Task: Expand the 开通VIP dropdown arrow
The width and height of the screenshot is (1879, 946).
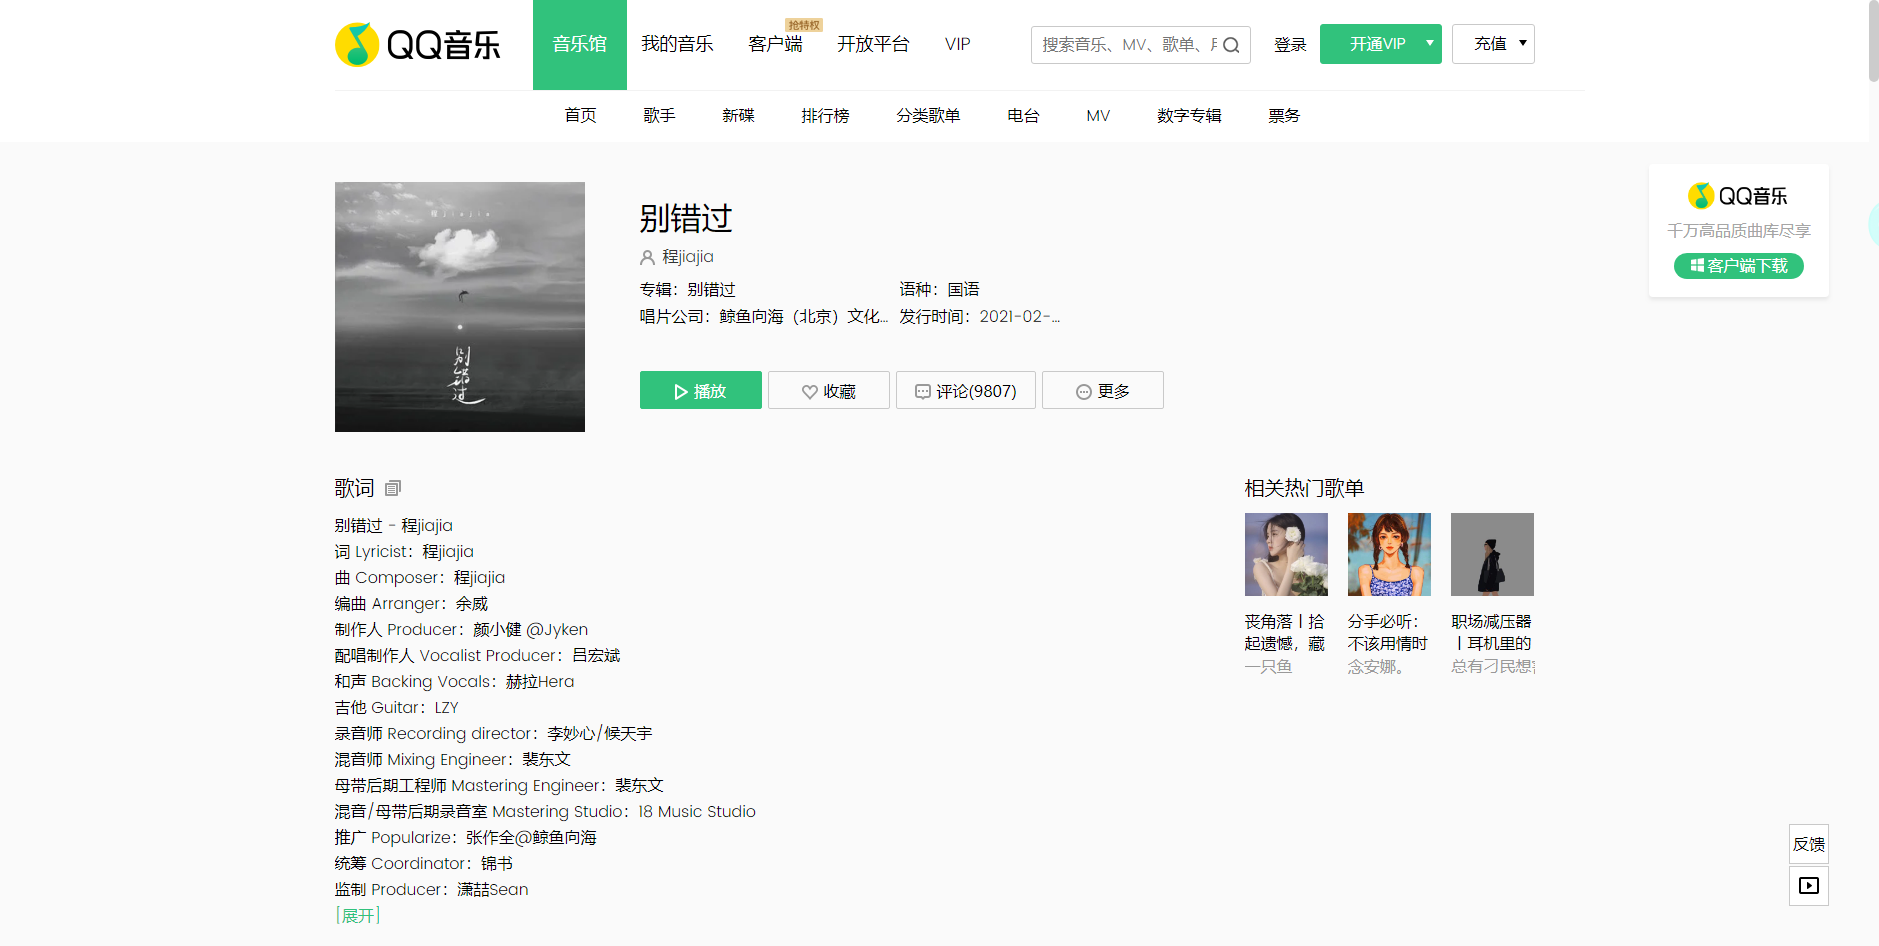Action: [1430, 44]
